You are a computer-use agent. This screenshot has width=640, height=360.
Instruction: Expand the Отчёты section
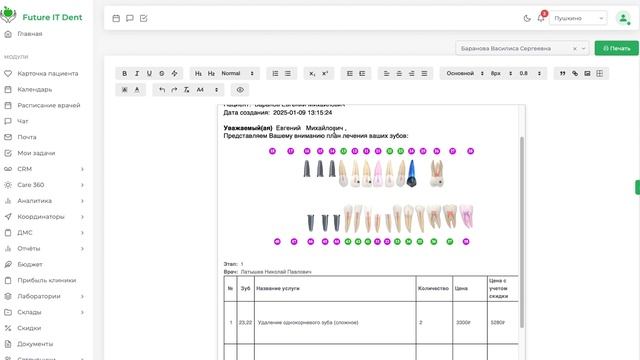point(44,249)
